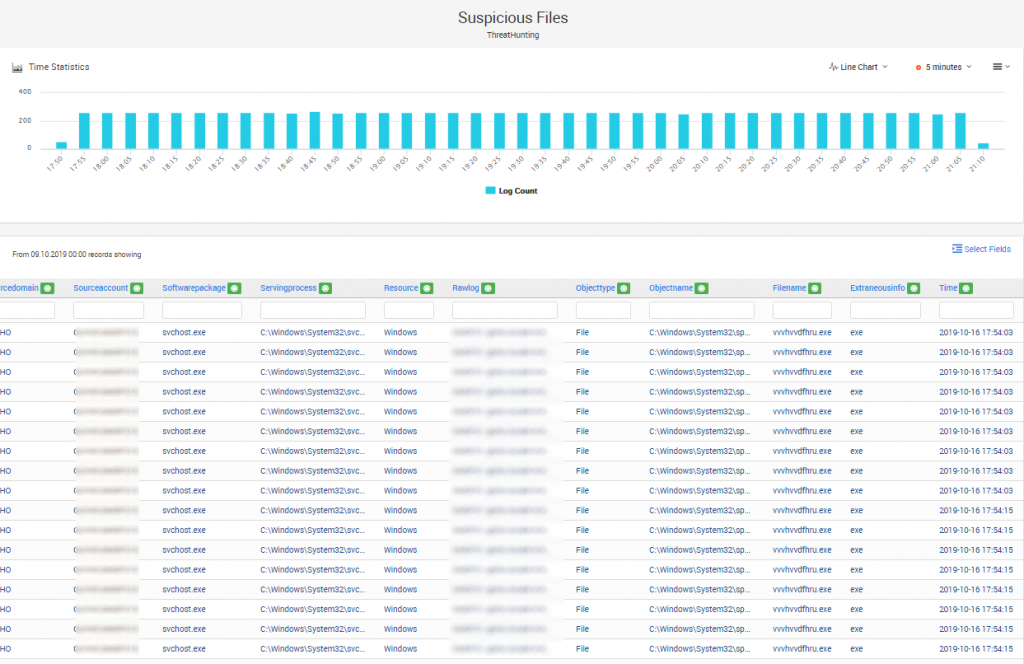Click the green icon beside Rawlog header
The height and width of the screenshot is (664, 1024).
click(487, 288)
